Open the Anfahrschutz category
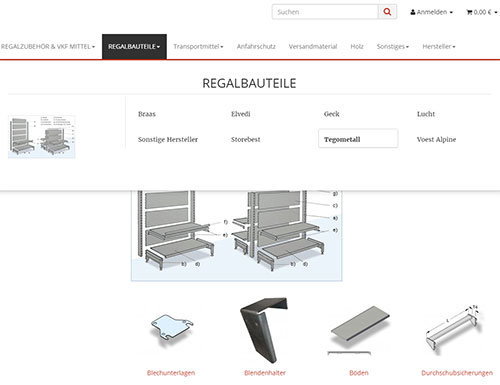 click(x=256, y=47)
